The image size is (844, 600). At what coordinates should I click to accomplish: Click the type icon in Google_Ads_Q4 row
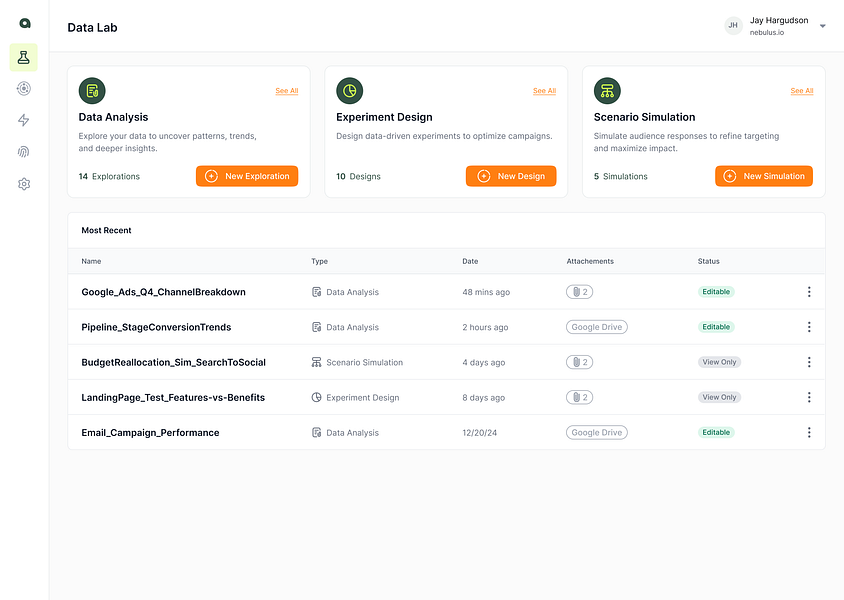tap(316, 292)
